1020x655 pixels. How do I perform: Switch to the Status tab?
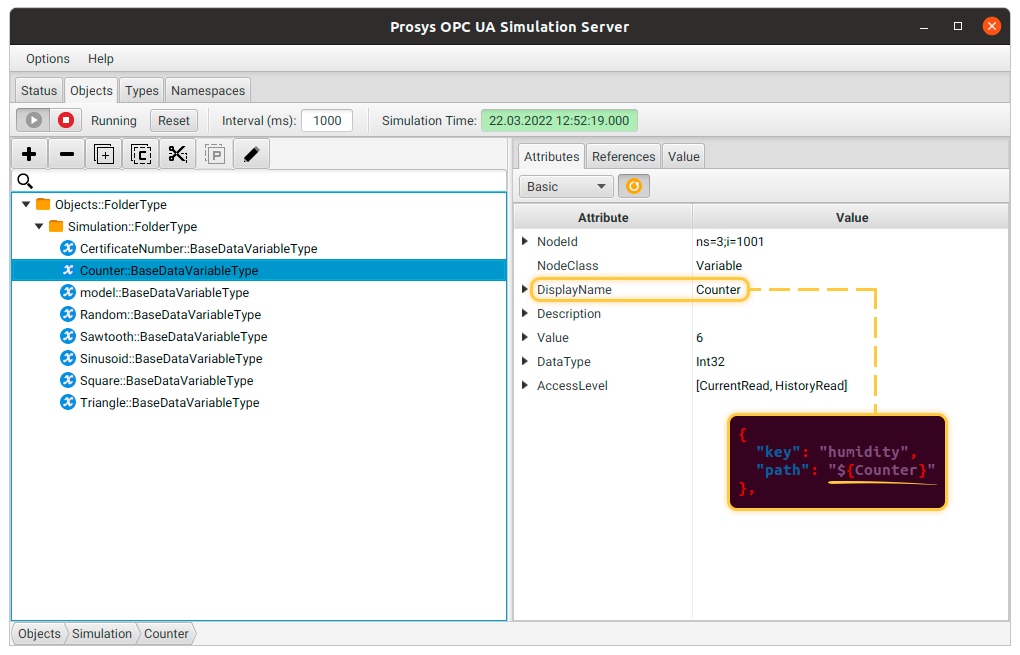pyautogui.click(x=39, y=90)
